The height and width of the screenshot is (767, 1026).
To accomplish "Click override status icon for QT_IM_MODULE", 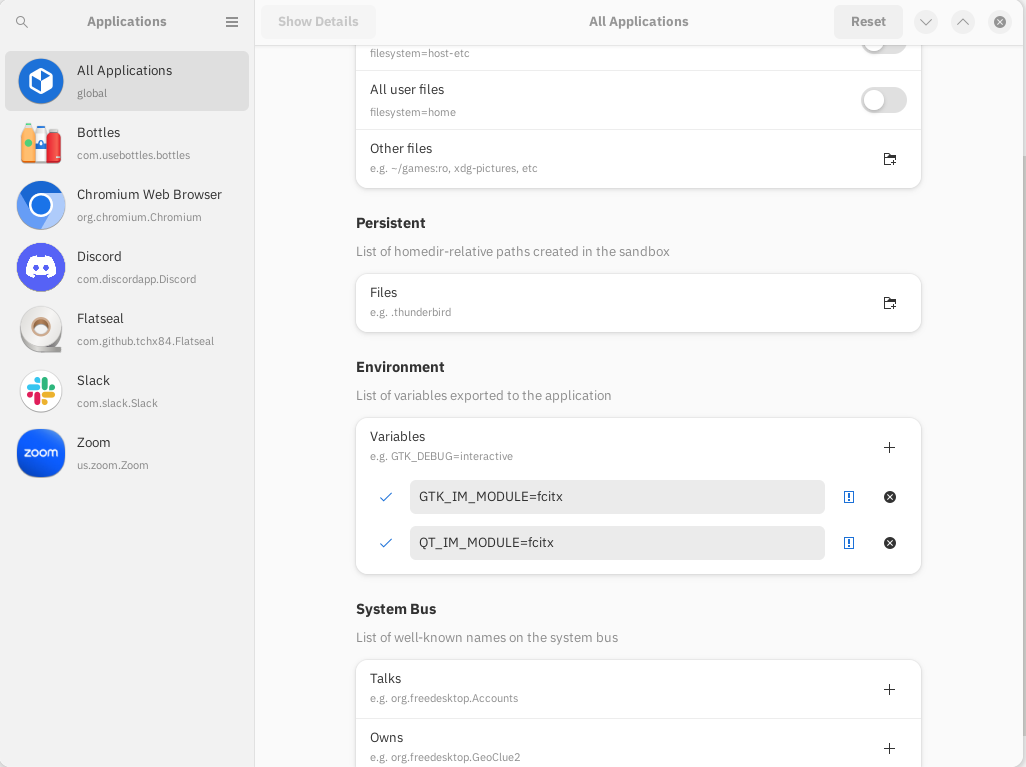I will tap(849, 543).
